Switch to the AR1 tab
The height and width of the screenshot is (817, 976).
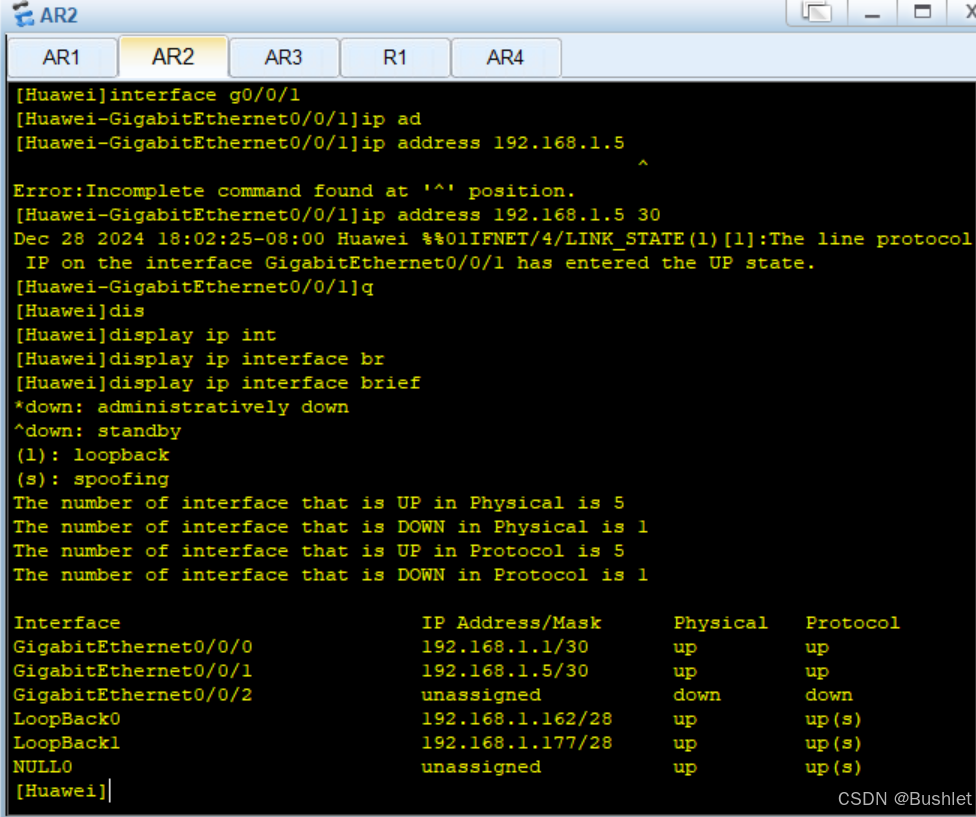point(62,58)
